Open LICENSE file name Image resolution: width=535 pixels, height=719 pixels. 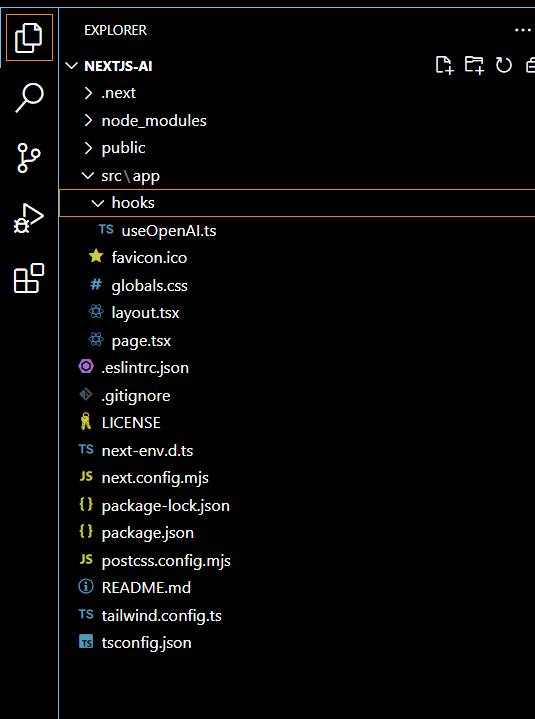tap(131, 423)
